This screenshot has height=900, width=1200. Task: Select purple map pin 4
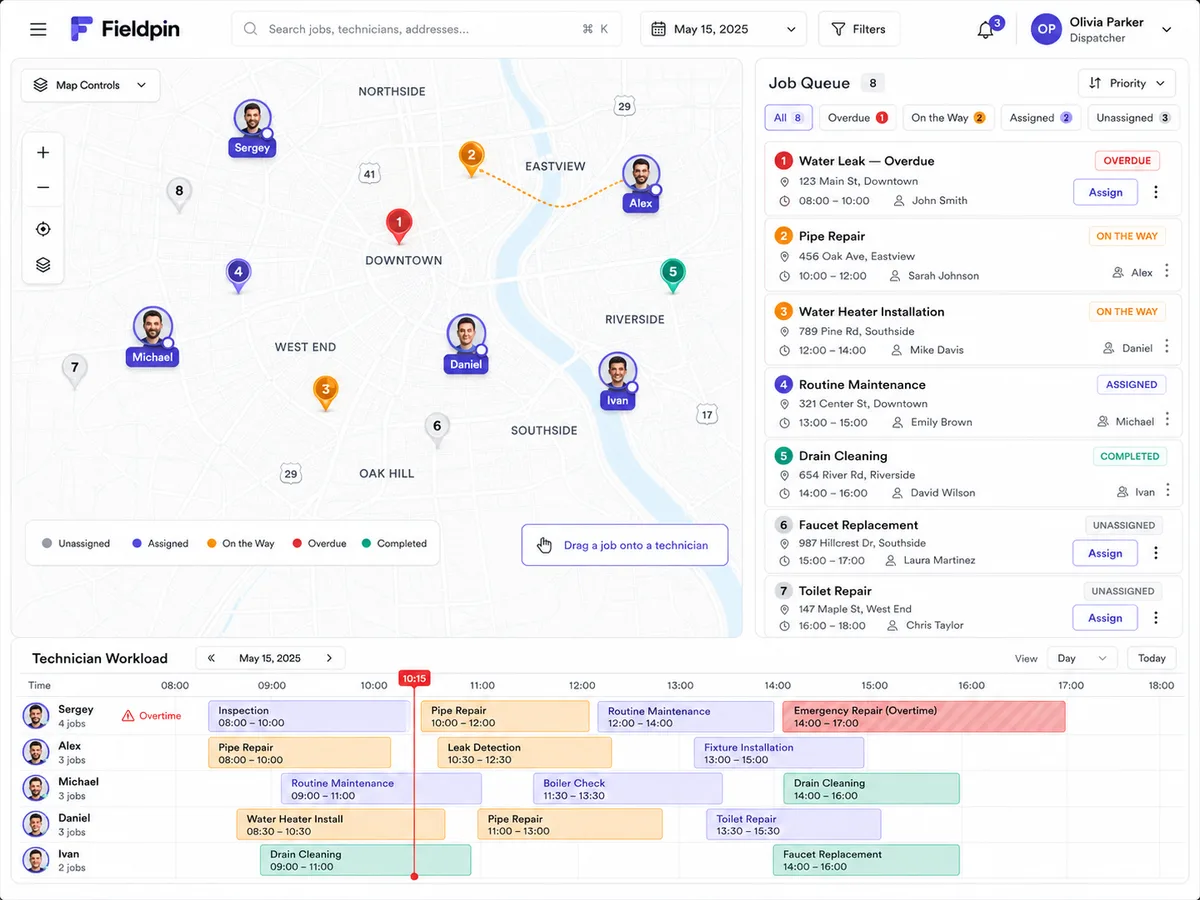pyautogui.click(x=238, y=275)
